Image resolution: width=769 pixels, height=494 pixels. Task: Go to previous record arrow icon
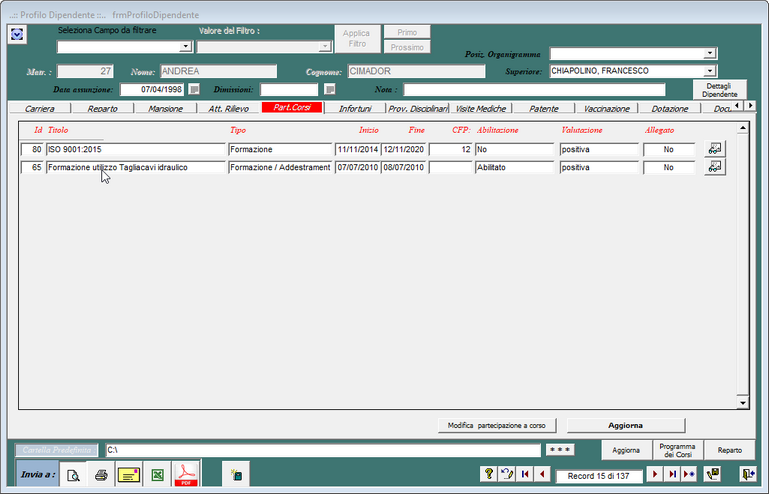(x=542, y=474)
